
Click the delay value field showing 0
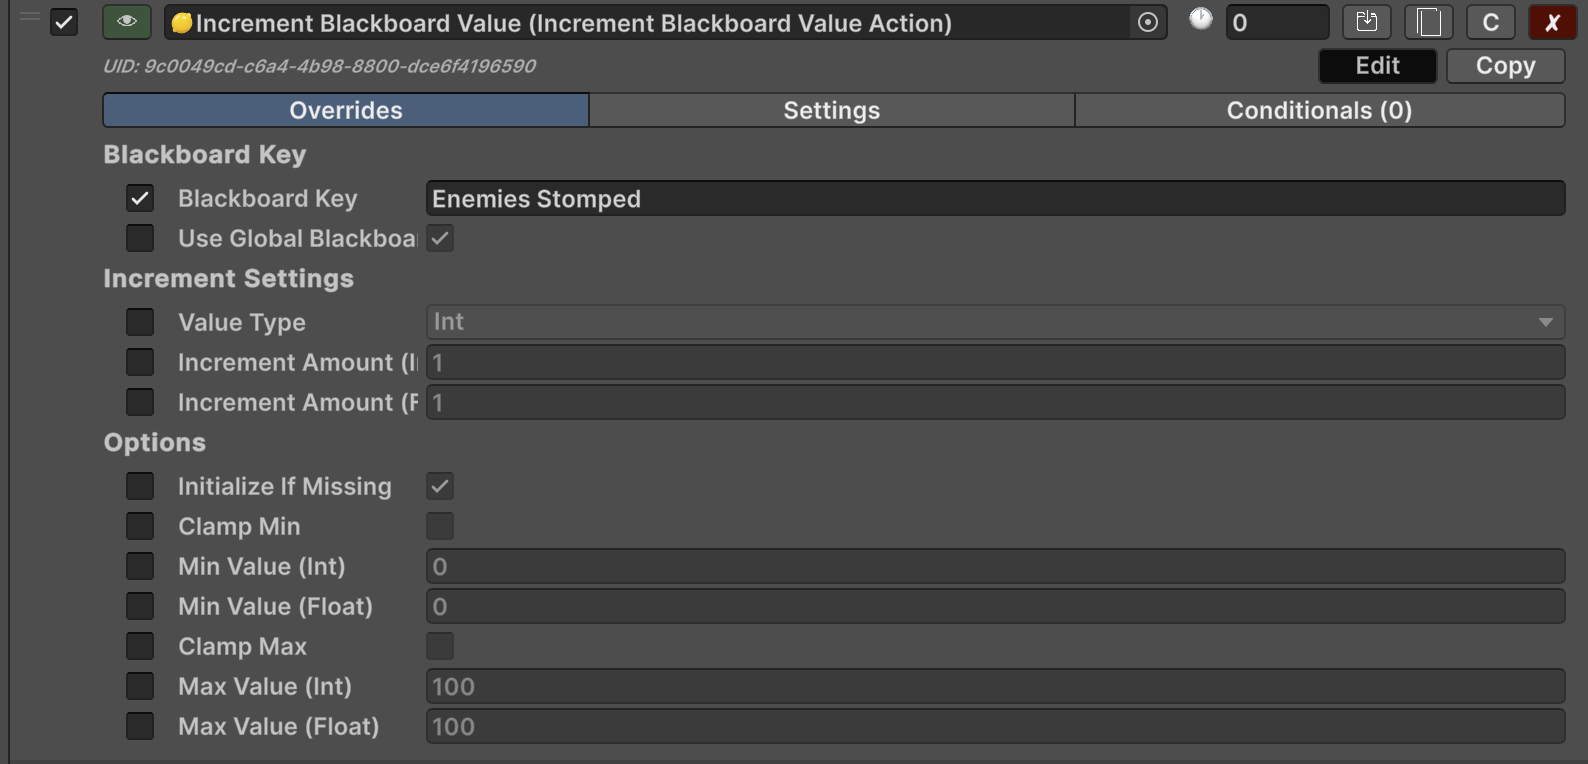tap(1276, 22)
